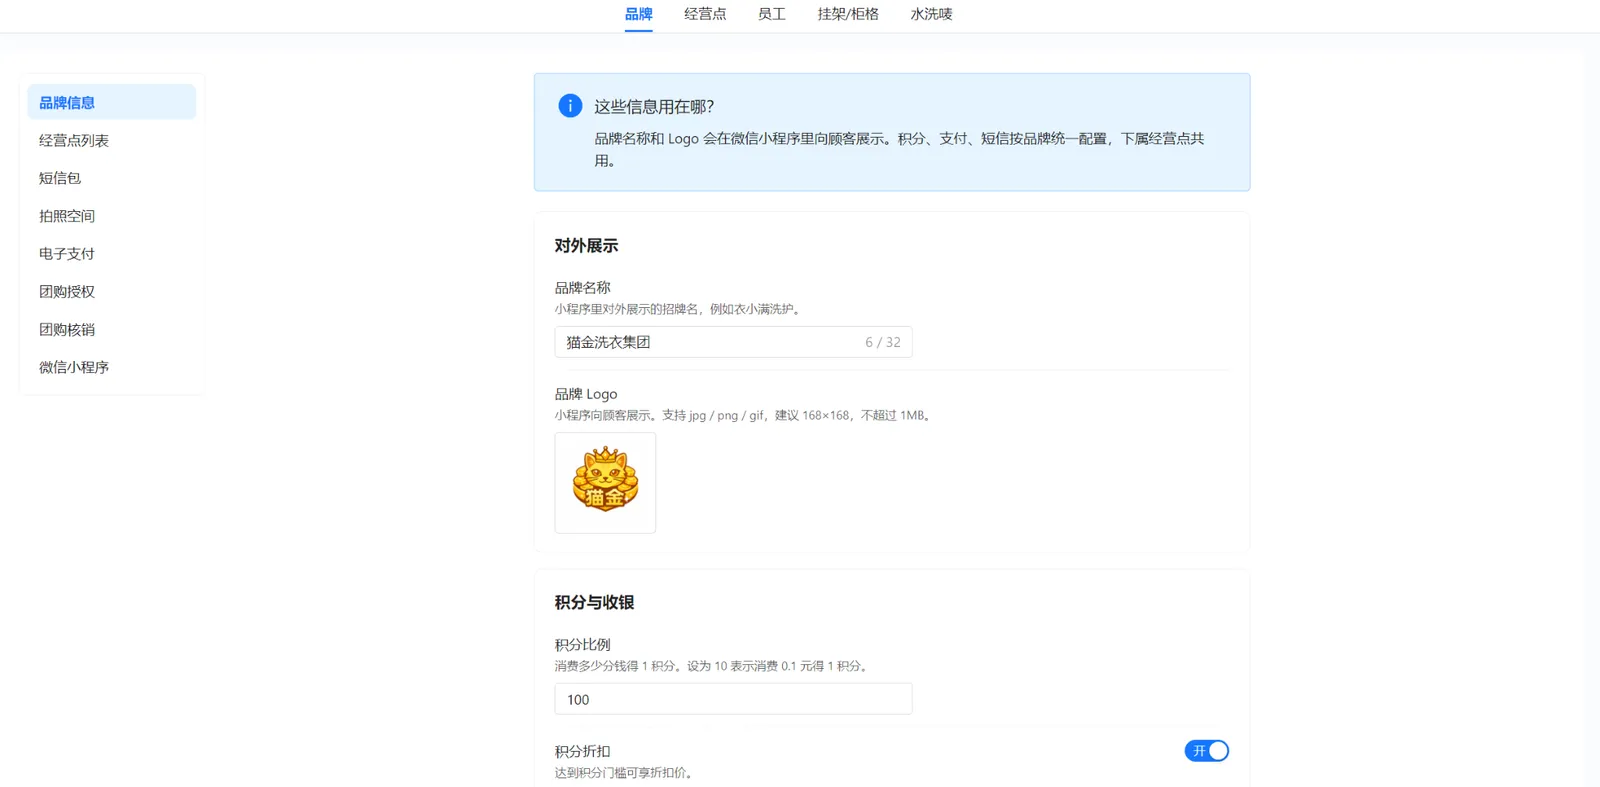Select 团购授权 in the sidebar
The image size is (1600, 787).
tap(111, 291)
